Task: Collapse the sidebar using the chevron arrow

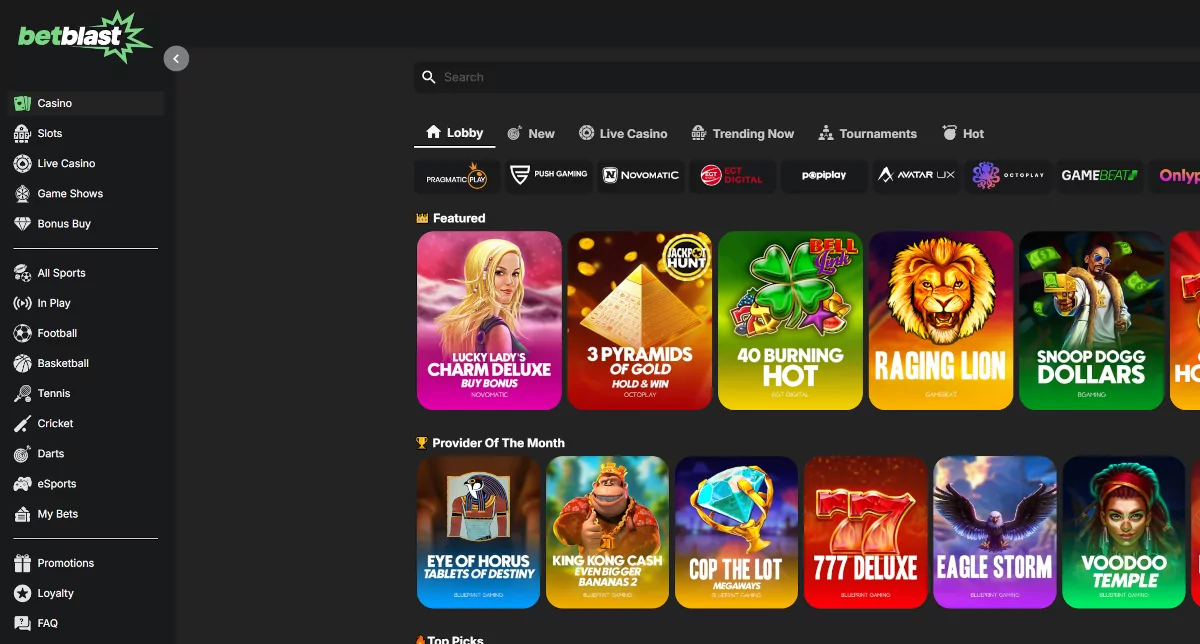Action: click(x=176, y=58)
